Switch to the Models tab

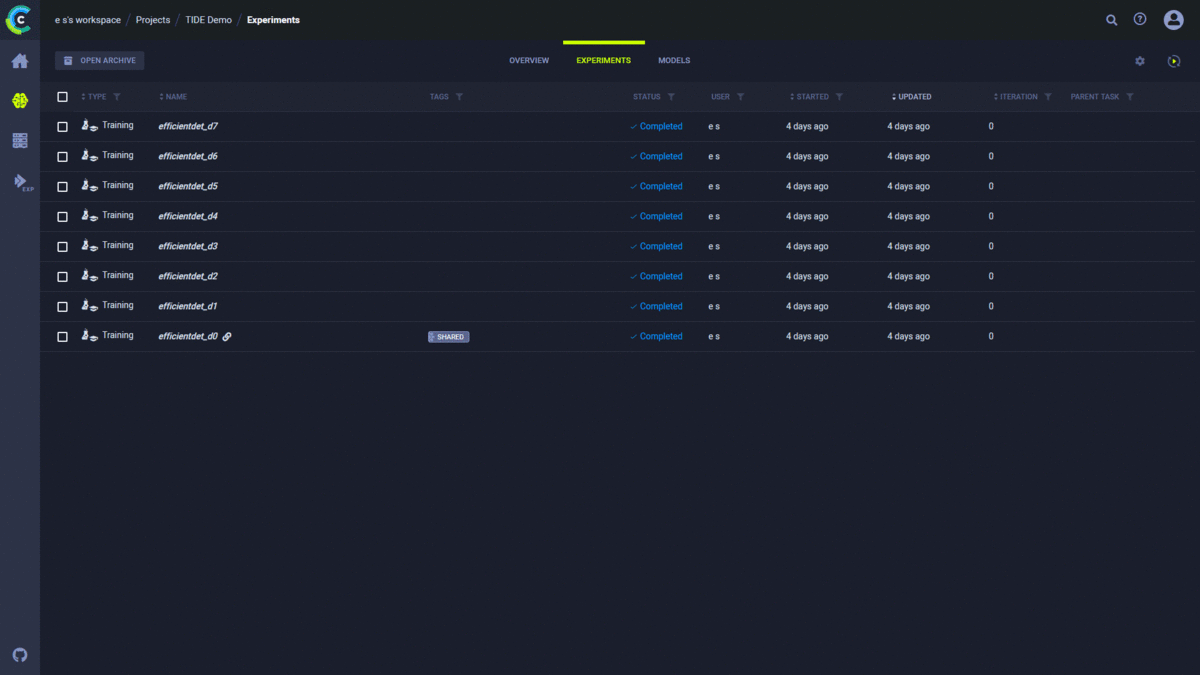click(x=674, y=61)
